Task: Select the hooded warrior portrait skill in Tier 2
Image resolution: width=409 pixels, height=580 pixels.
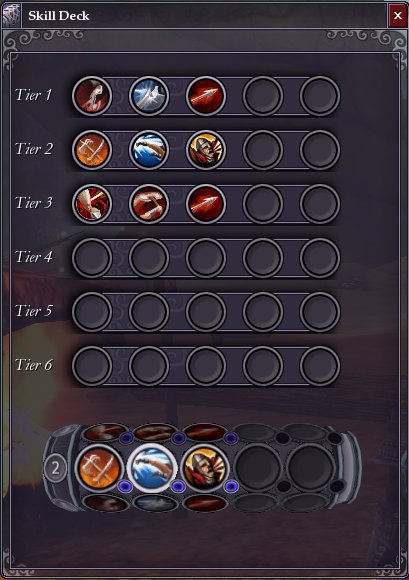Action: click(x=206, y=150)
